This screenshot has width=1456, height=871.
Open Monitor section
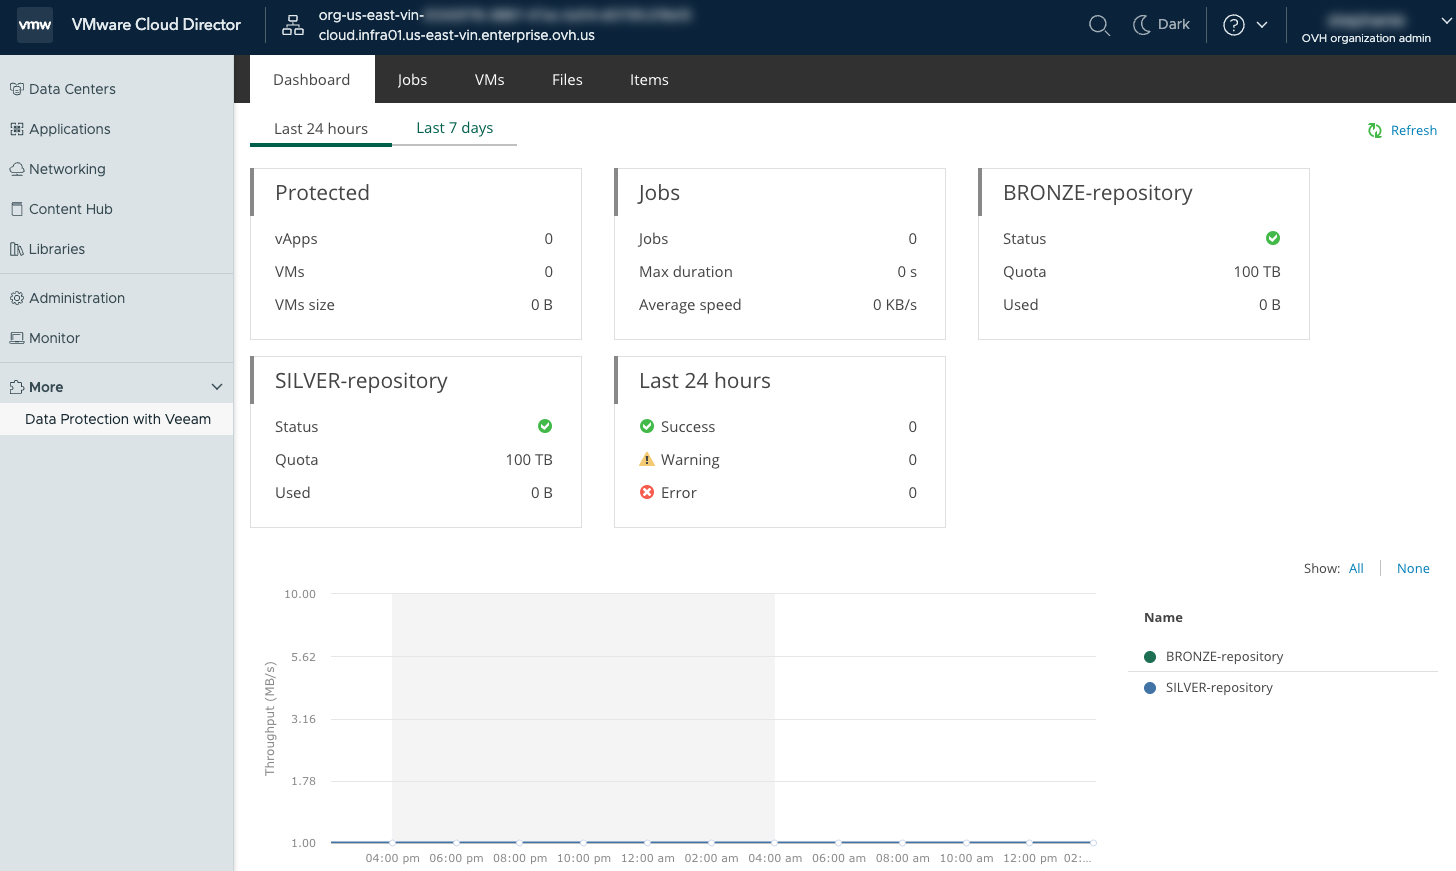coord(54,338)
